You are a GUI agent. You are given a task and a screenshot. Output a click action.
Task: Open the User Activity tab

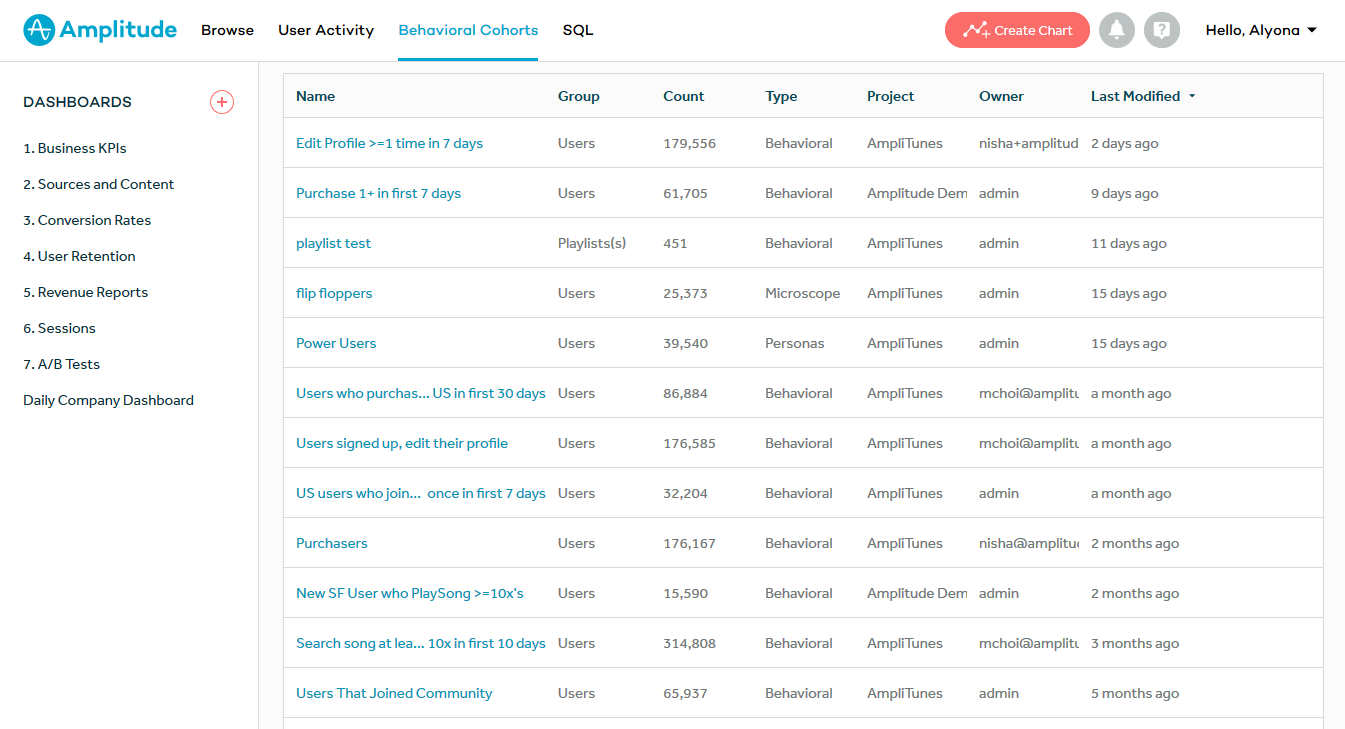click(x=326, y=30)
